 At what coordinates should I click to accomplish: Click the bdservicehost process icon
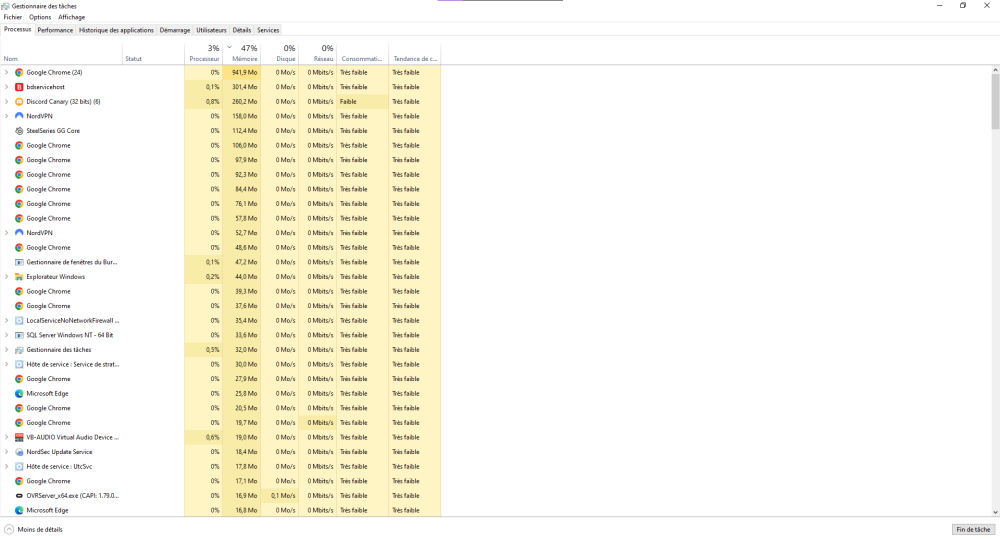[19, 87]
